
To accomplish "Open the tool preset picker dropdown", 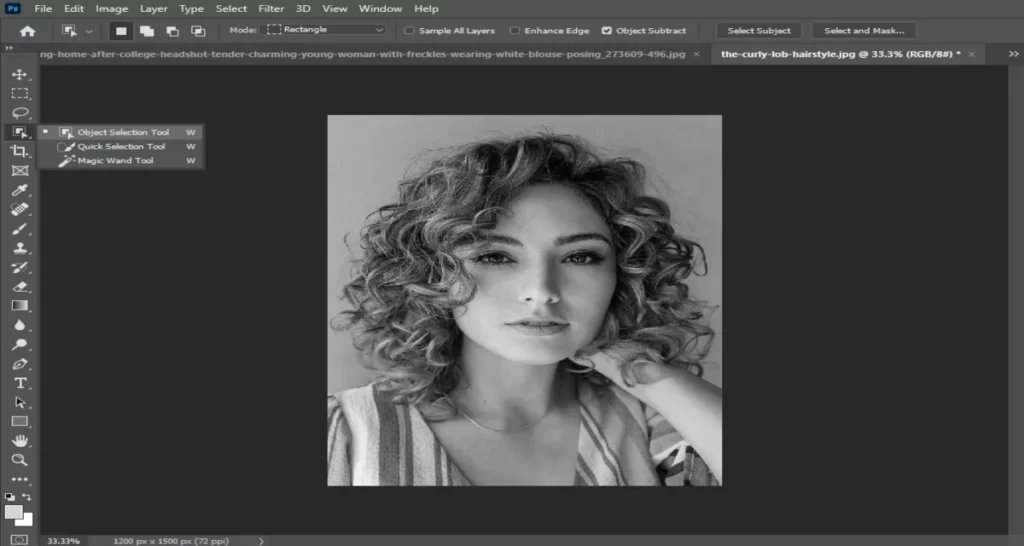I will pos(89,31).
